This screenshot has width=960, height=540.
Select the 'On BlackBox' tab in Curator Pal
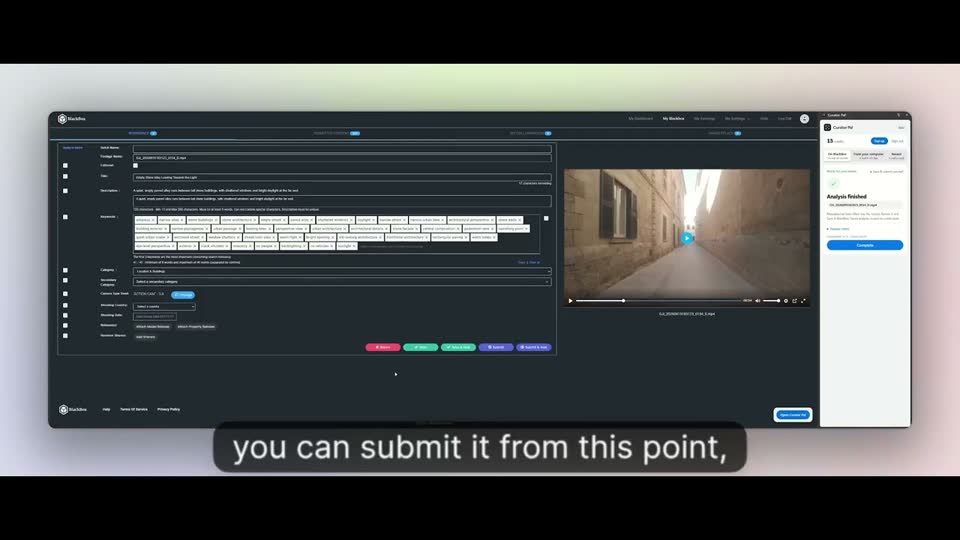838,156
